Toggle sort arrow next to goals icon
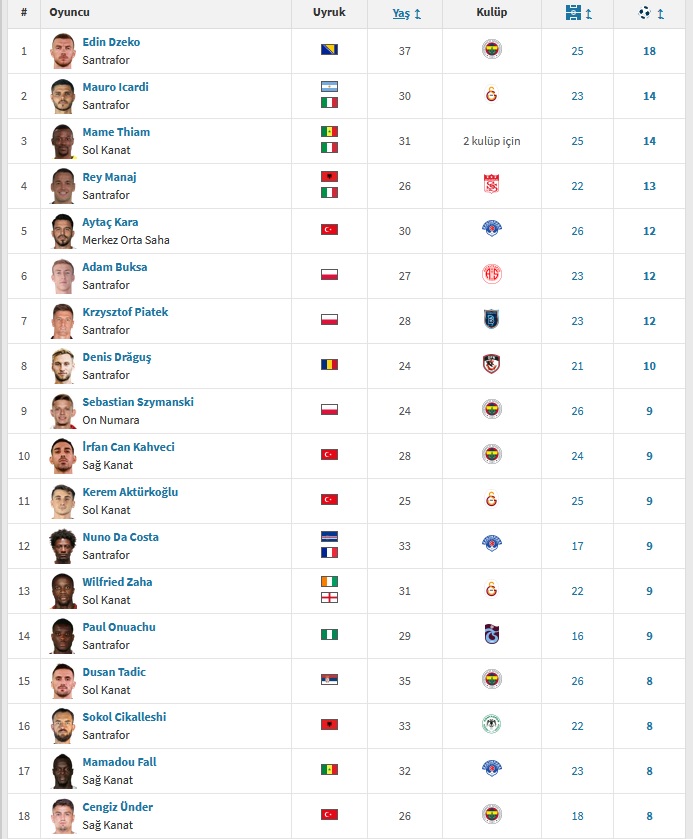The image size is (693, 839). tap(661, 14)
